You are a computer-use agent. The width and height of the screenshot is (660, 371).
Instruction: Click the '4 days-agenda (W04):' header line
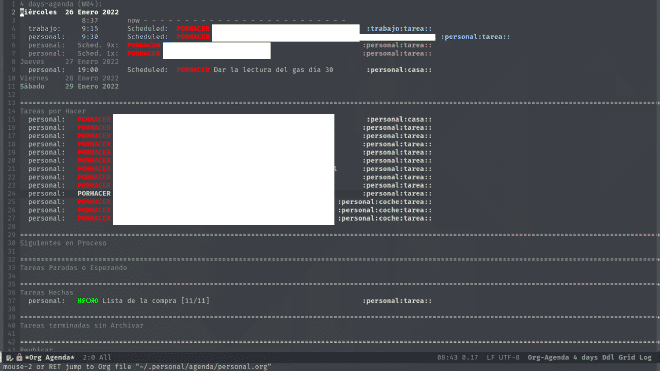pyautogui.click(x=61, y=4)
